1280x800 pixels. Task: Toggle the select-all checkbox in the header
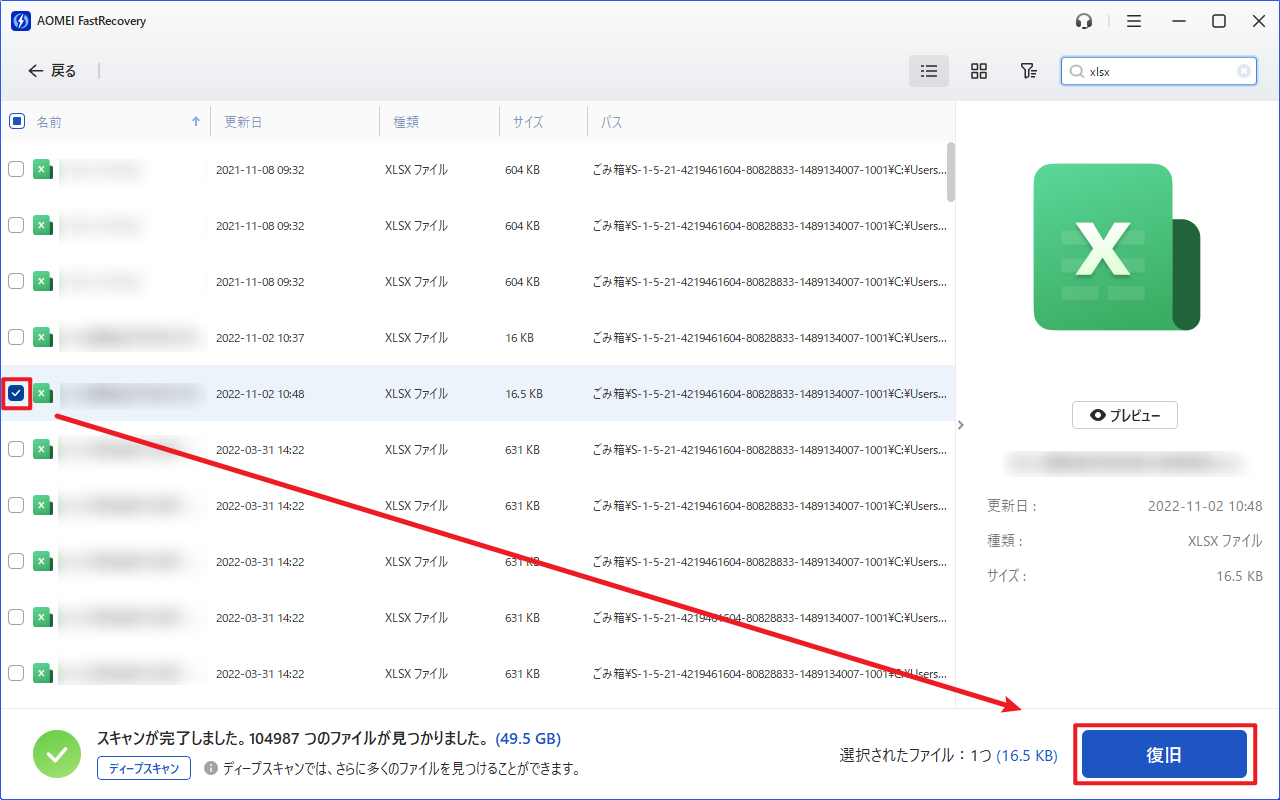tap(17, 121)
